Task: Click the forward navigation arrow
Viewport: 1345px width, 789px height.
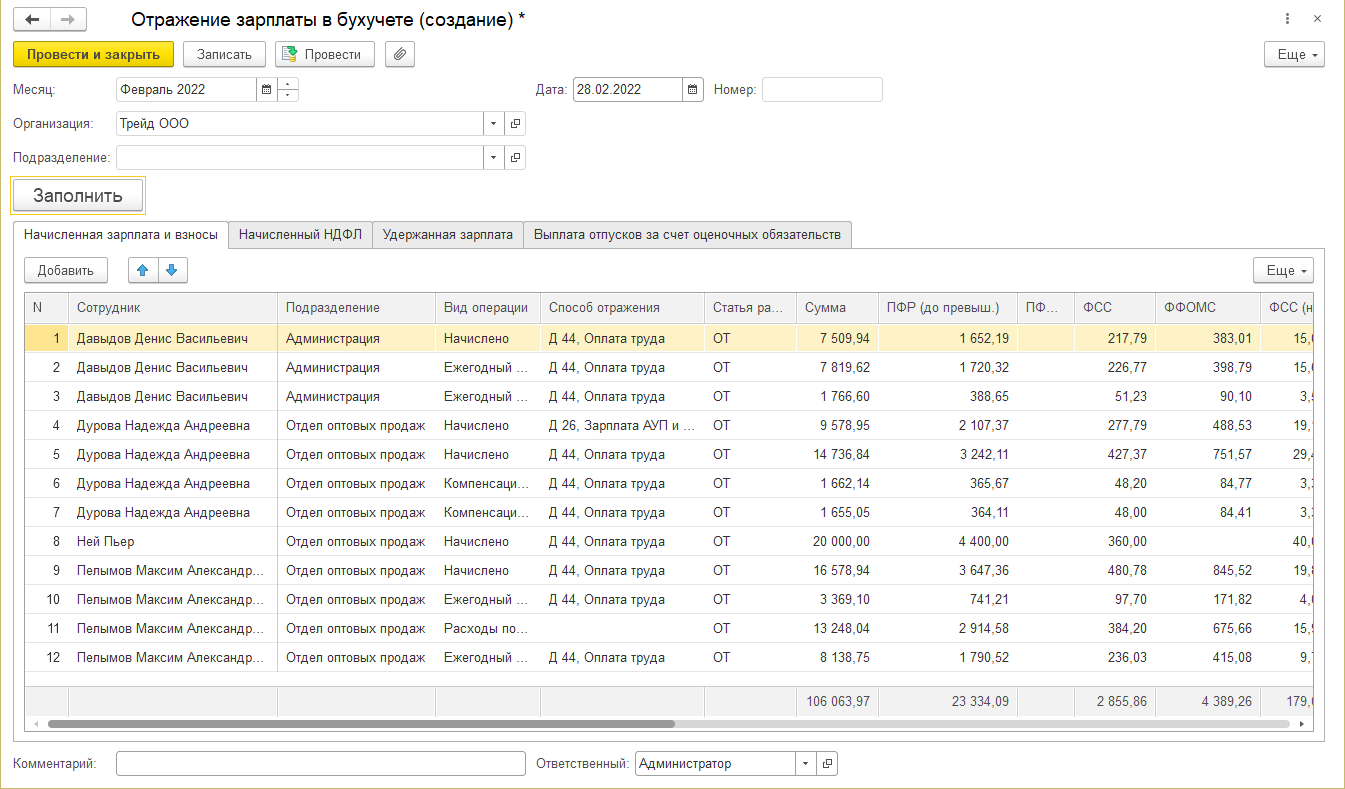Action: tap(68, 20)
